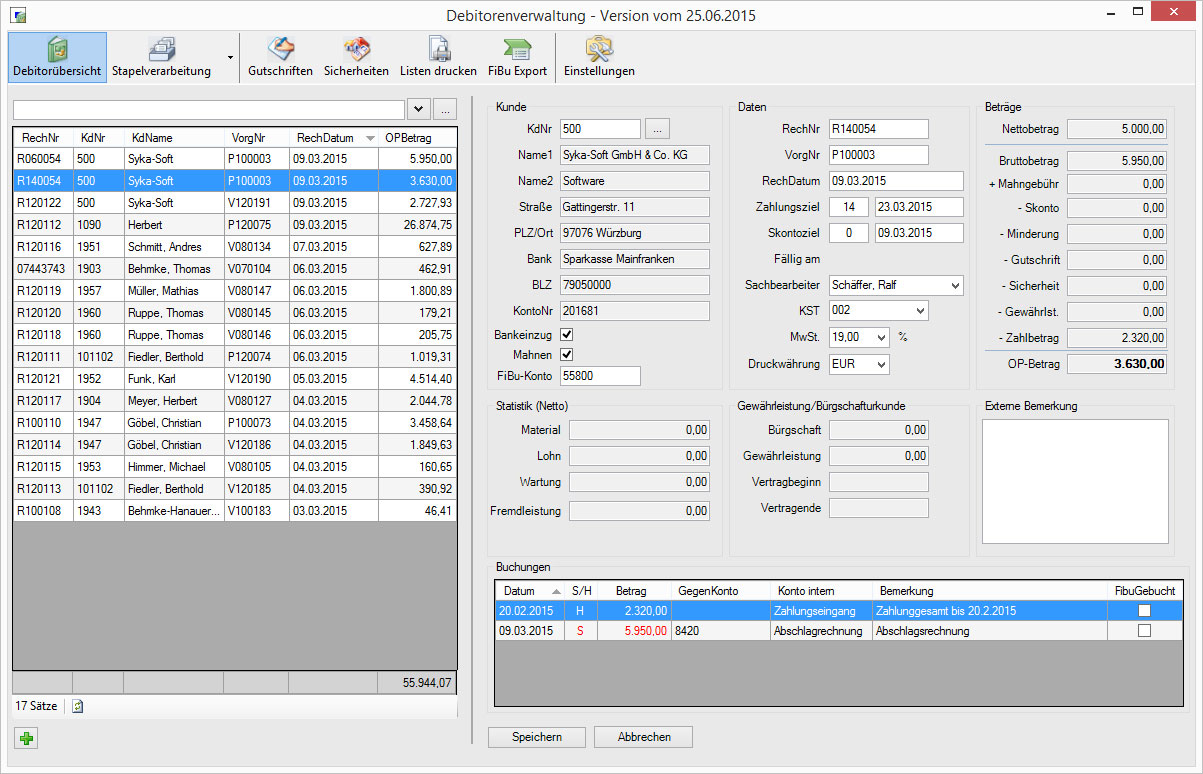Open Gutschriften from the toolbar
1203x774 pixels.
coord(280,50)
